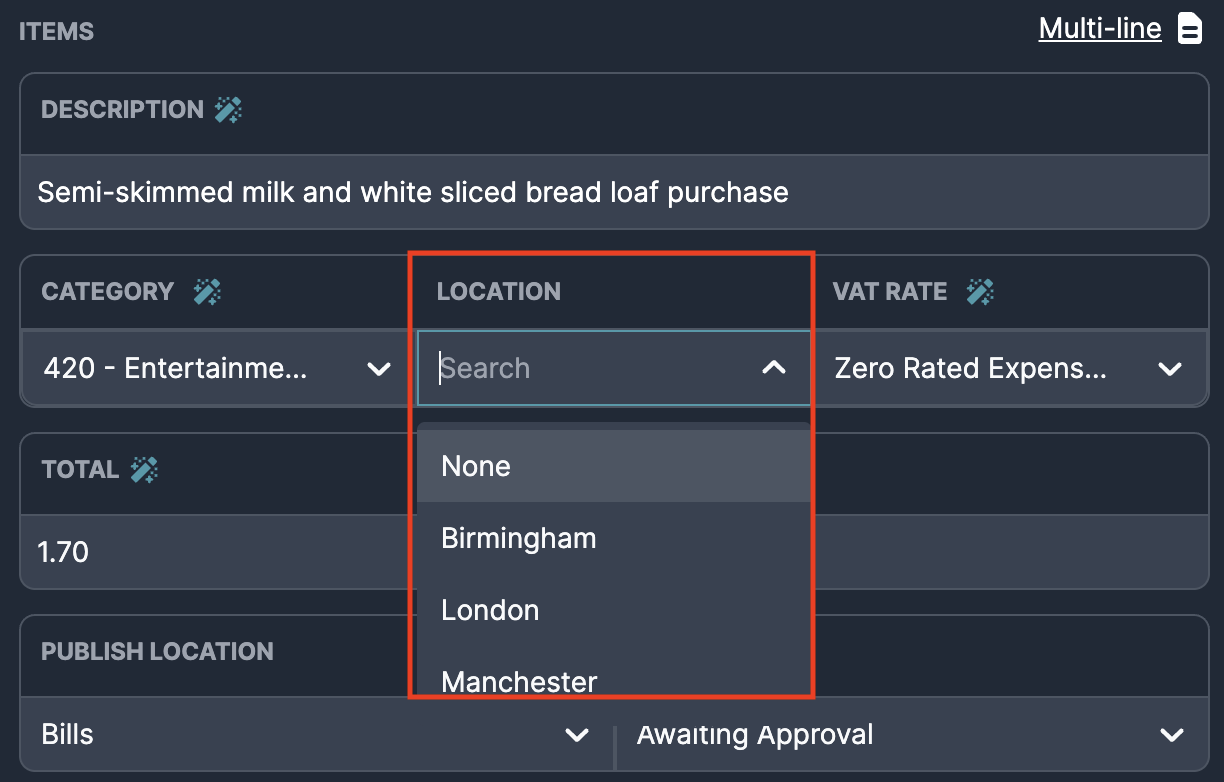The width and height of the screenshot is (1224, 782).
Task: Click the magic wand icon next to Total
Action: tap(145, 470)
